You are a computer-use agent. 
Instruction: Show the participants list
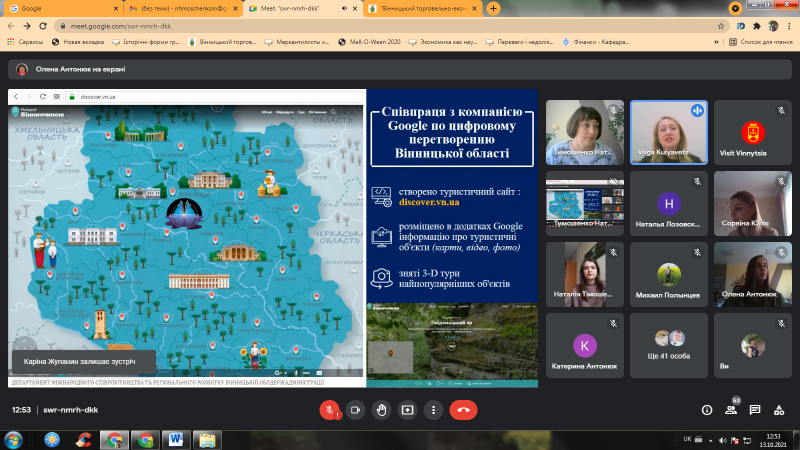pos(731,410)
